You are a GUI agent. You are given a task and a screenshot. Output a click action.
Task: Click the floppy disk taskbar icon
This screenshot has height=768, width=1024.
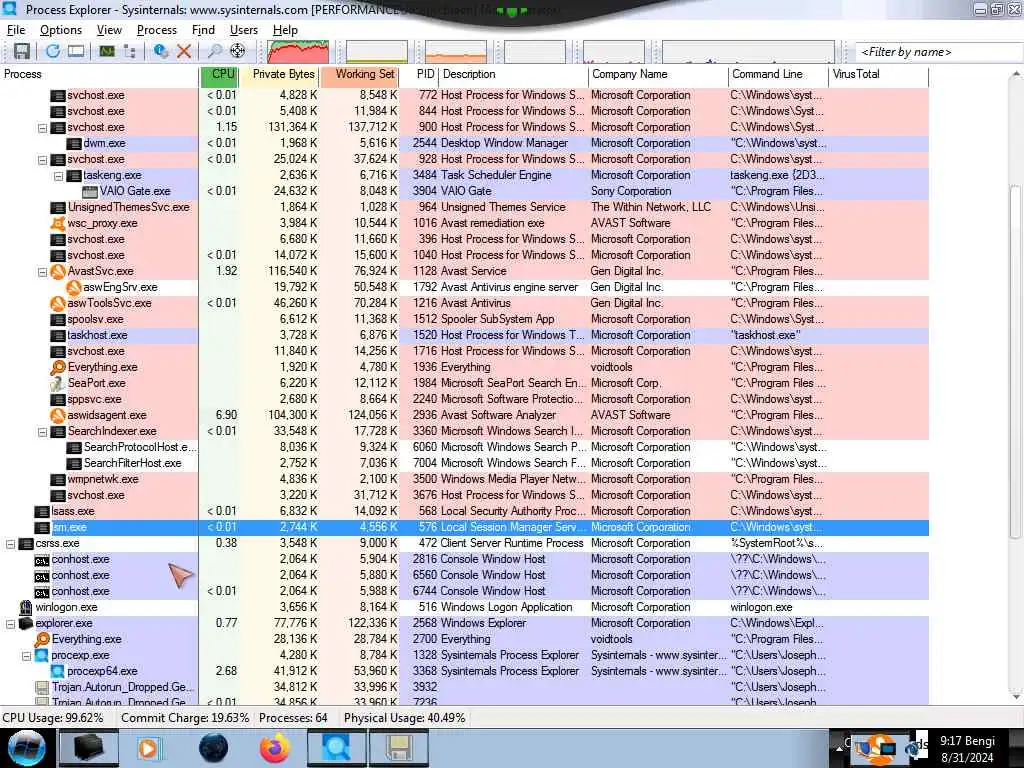(x=398, y=748)
